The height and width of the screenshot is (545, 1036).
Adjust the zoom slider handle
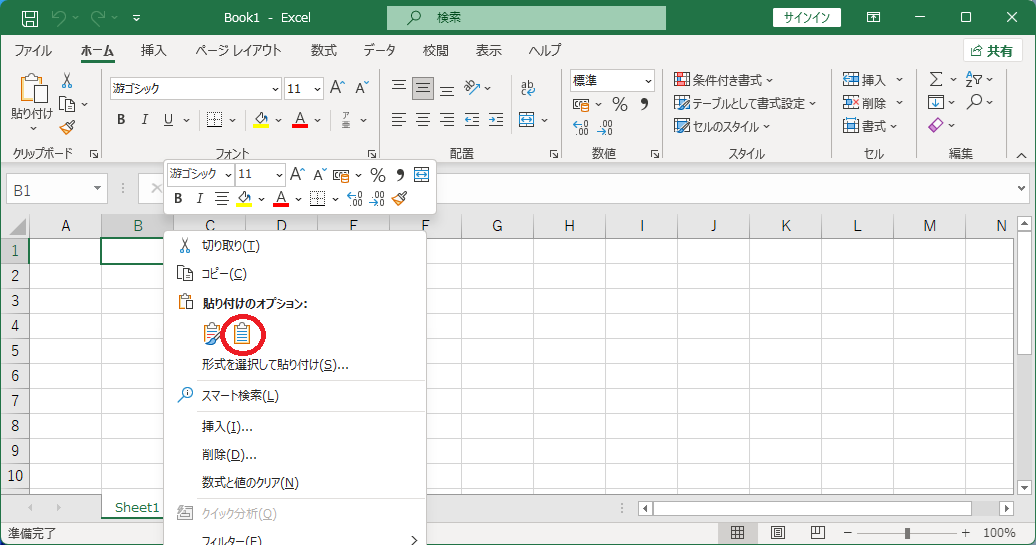908,532
